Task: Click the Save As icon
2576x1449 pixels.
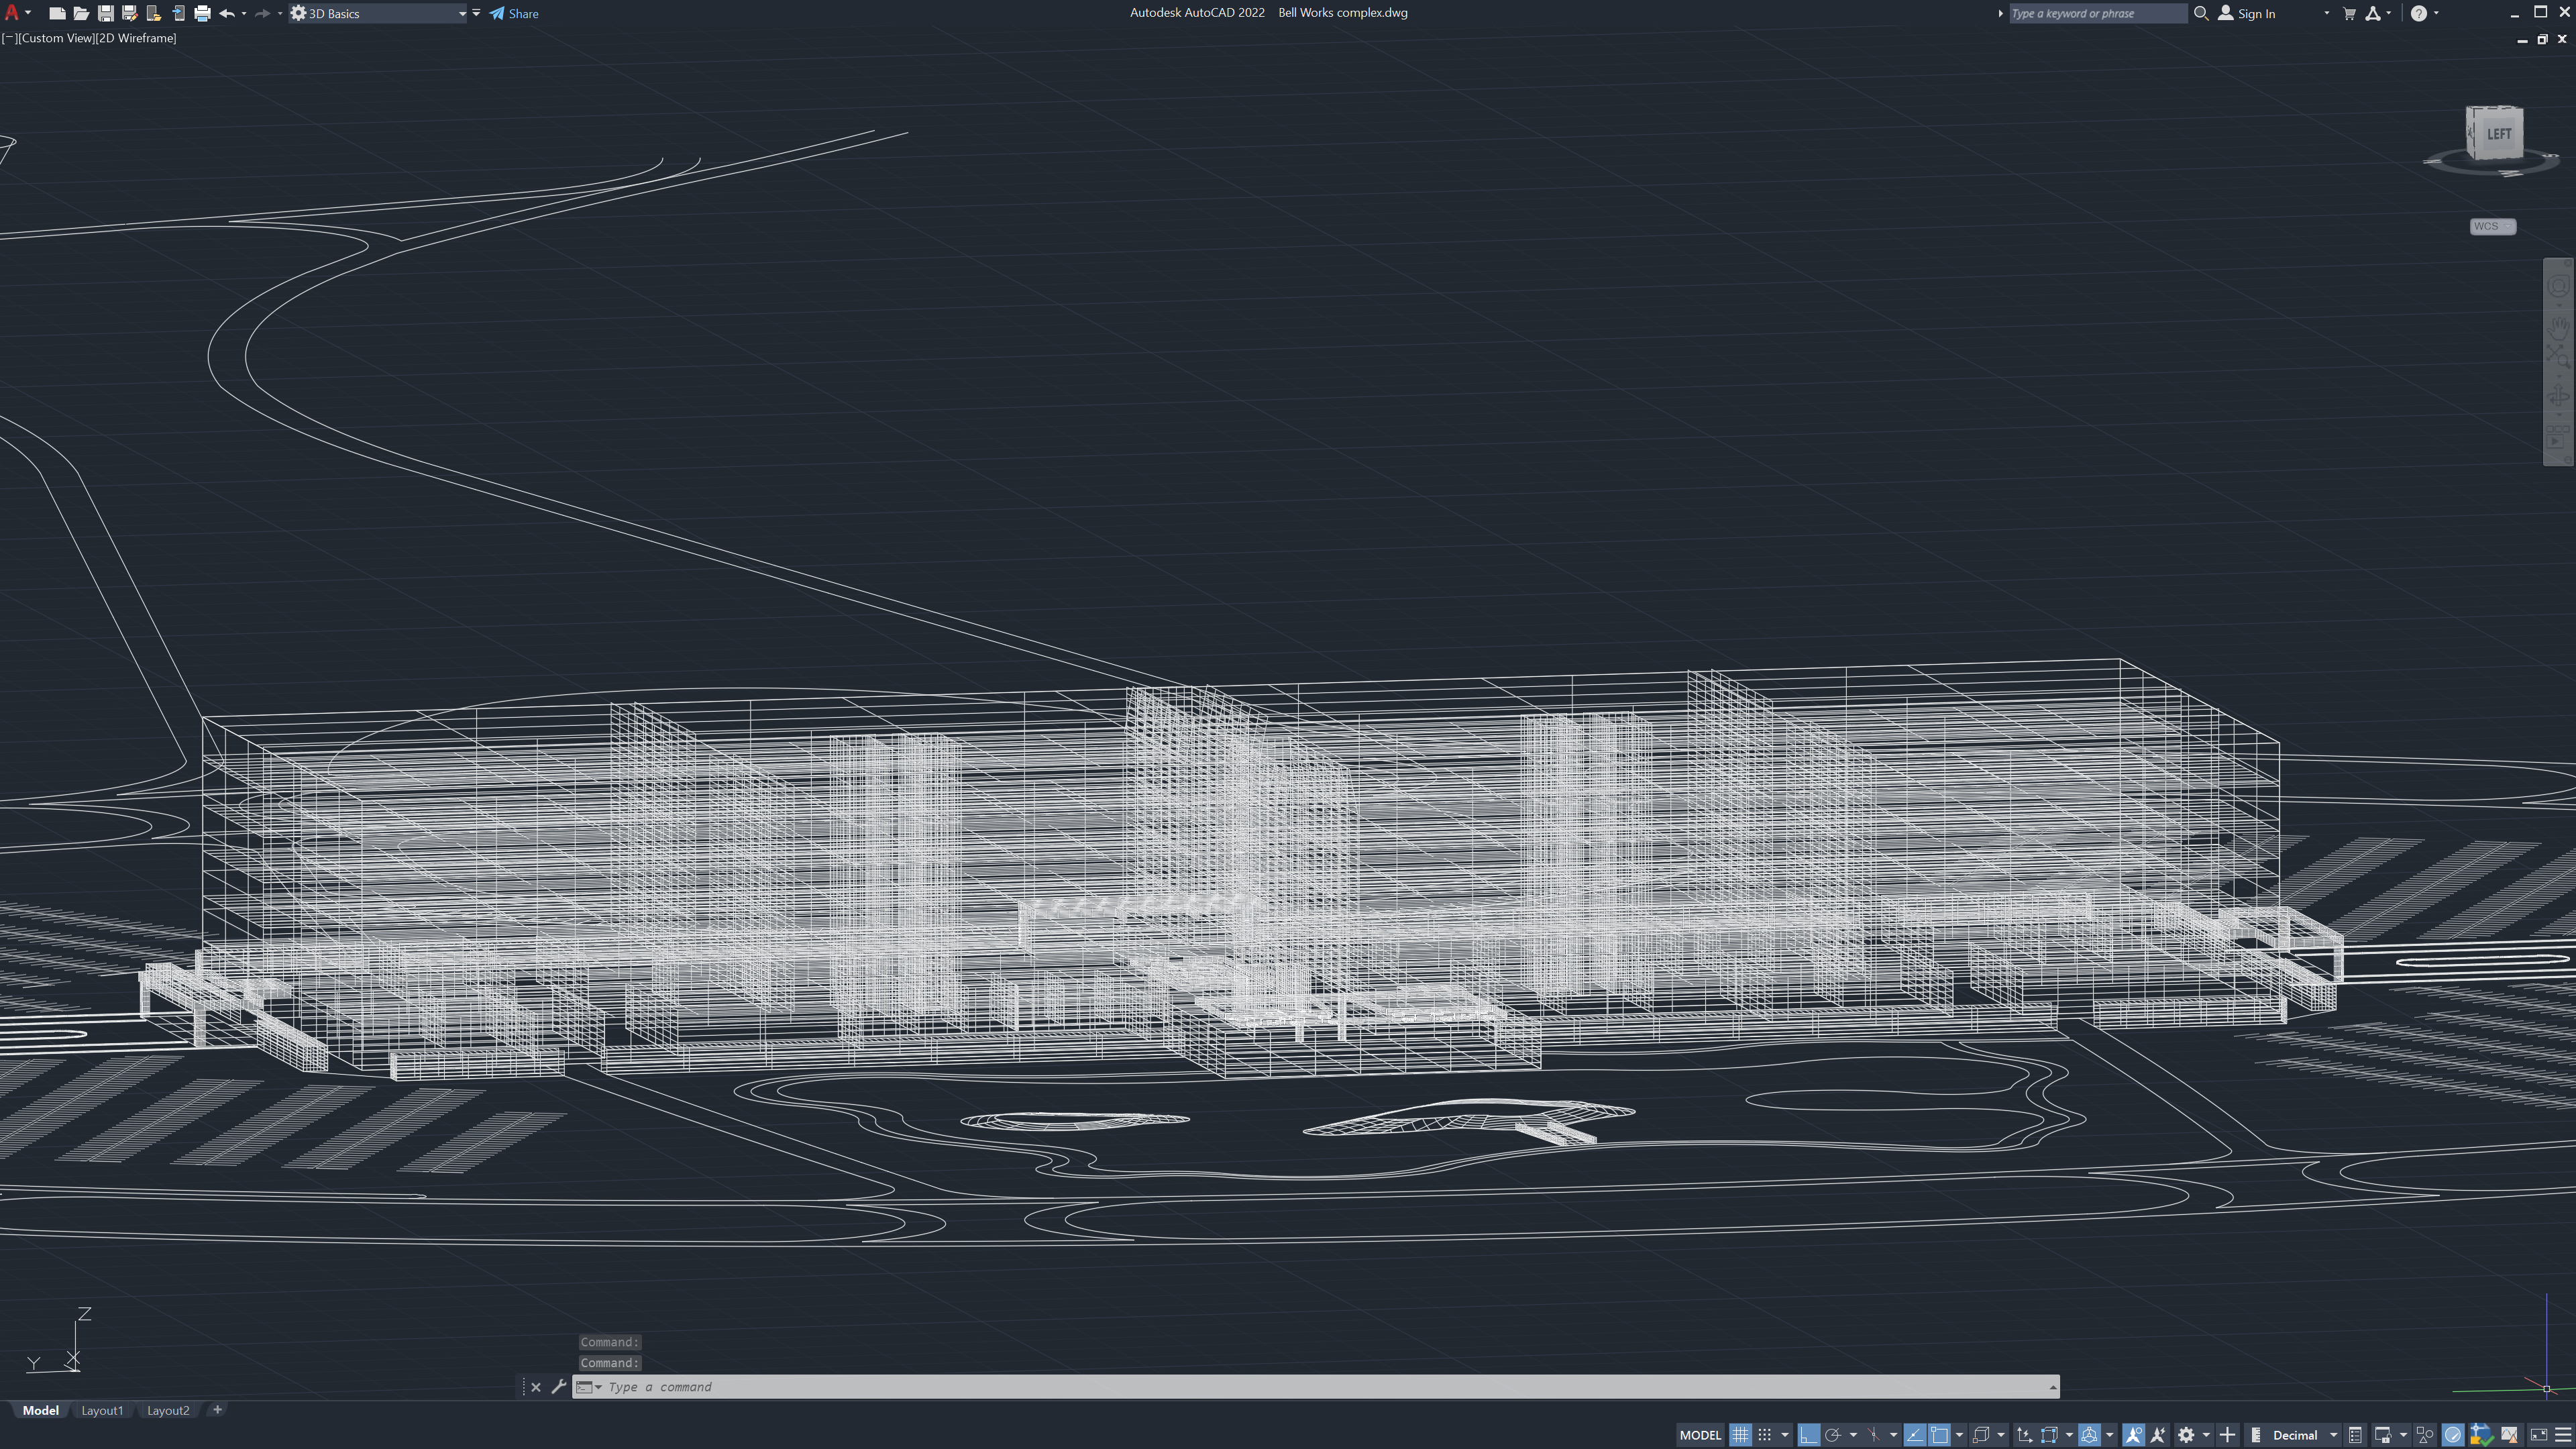Action: (129, 13)
